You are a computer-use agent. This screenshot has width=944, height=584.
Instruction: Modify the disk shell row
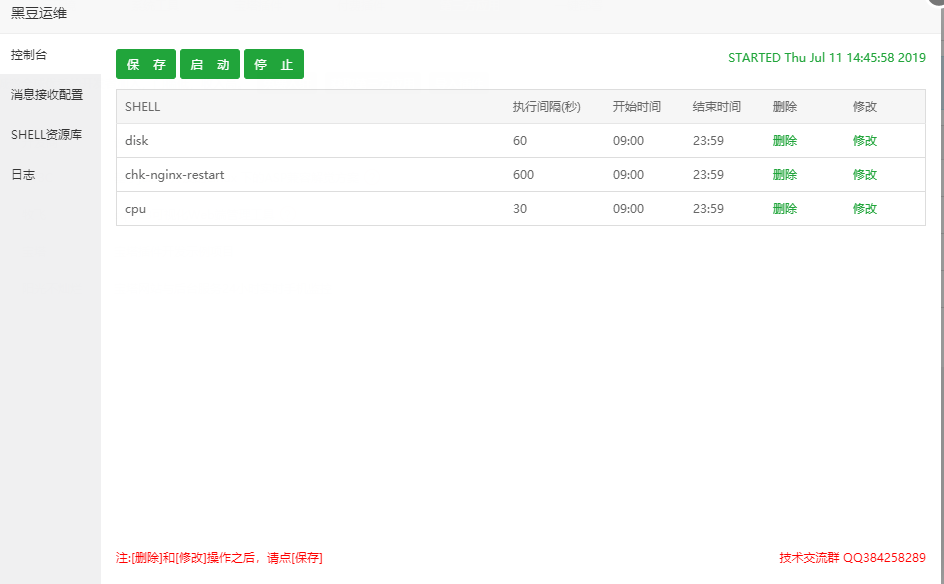(x=865, y=141)
